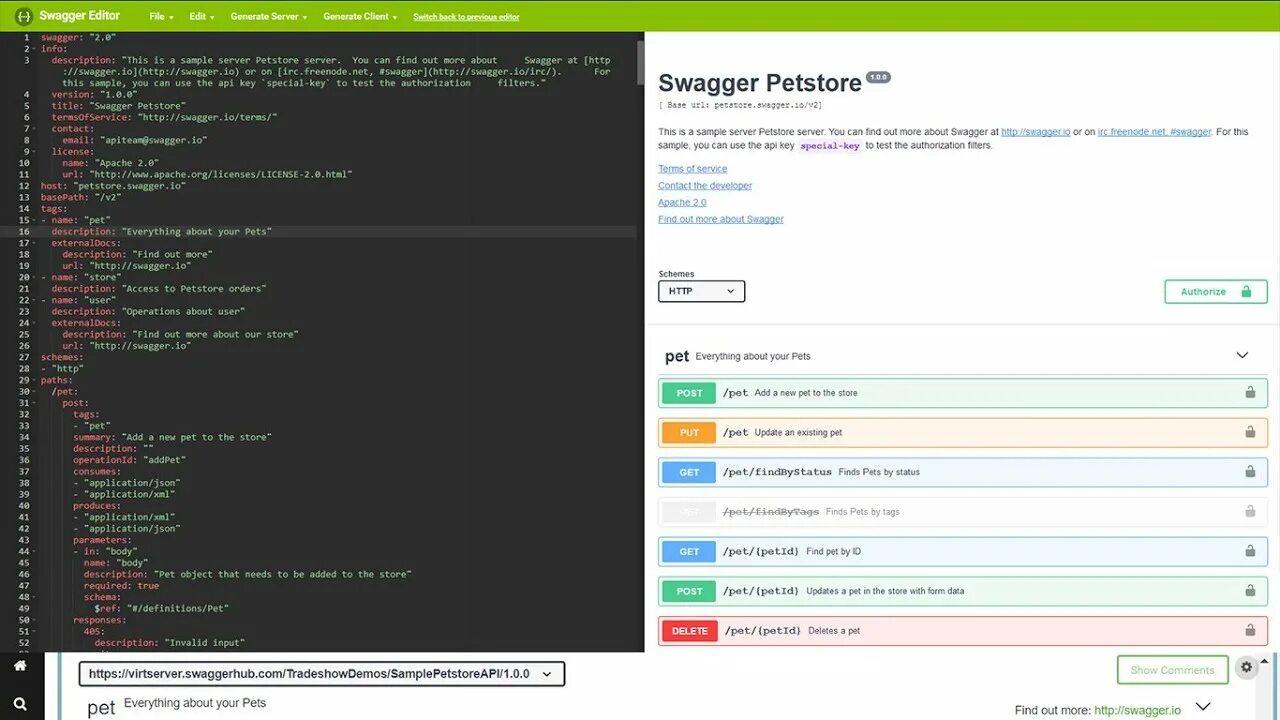Screen dimensions: 1280x720
Task: Click the Authorize button
Action: [1216, 291]
